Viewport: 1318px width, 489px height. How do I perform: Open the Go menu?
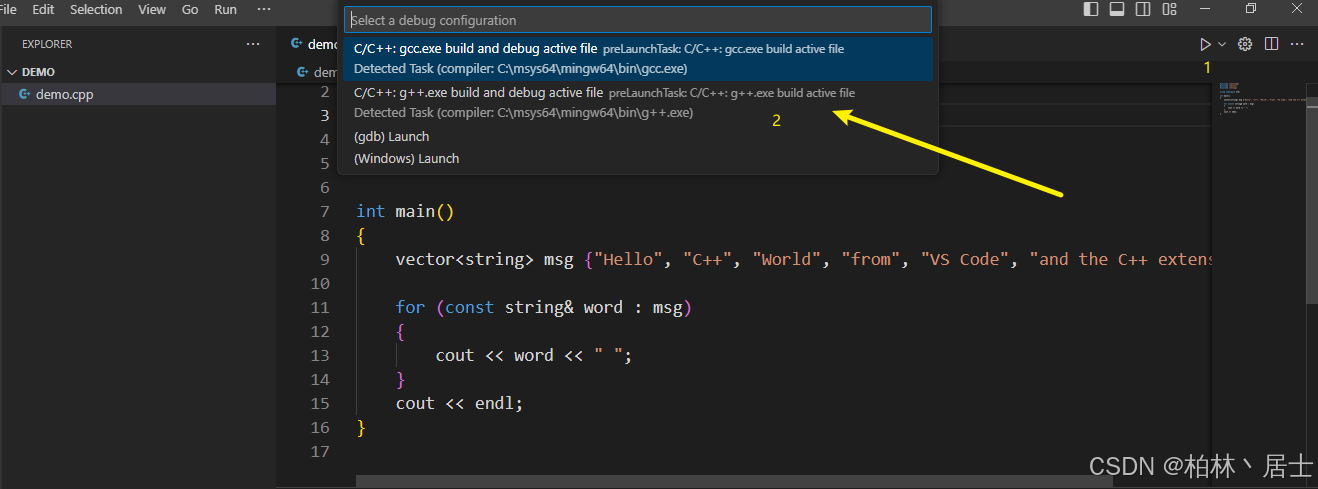[190, 9]
